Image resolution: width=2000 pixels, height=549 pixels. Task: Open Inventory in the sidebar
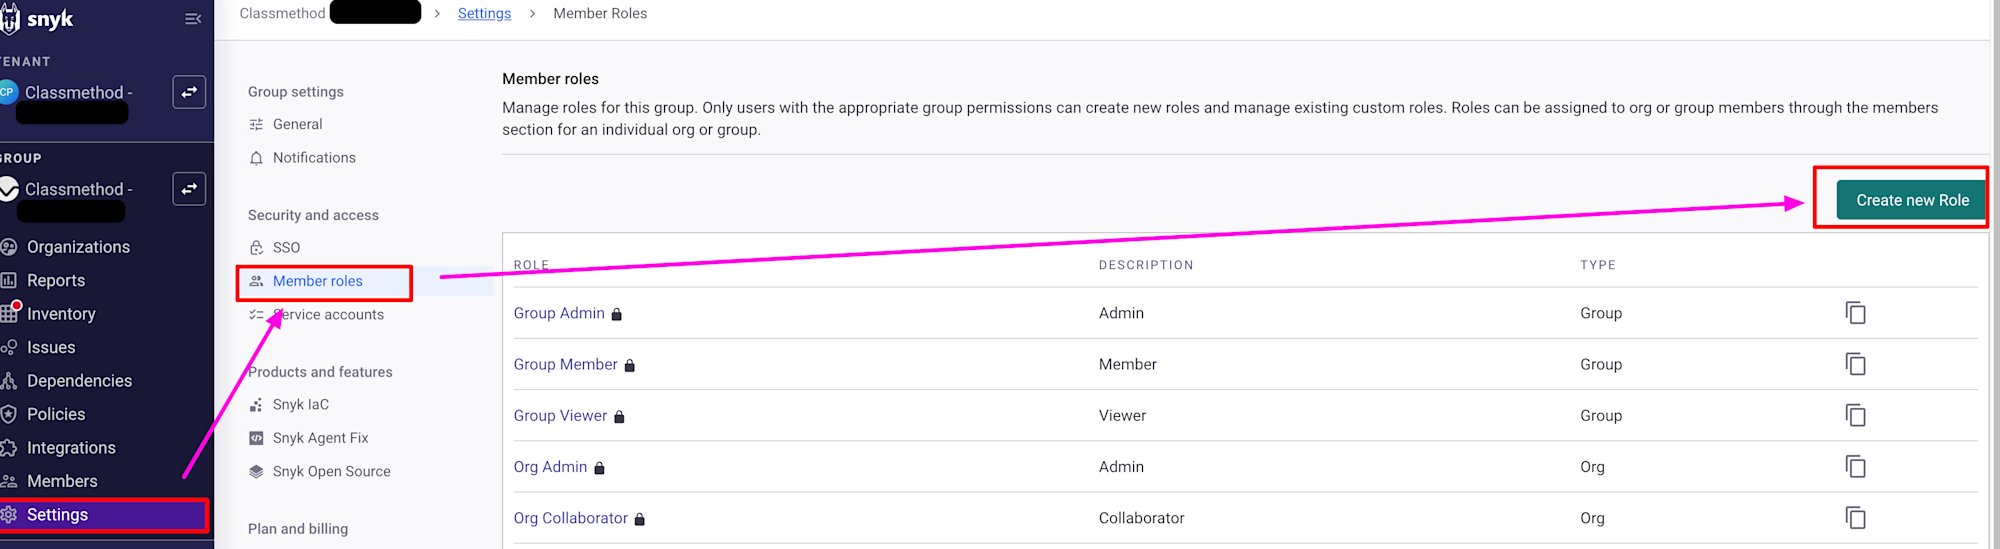click(61, 314)
